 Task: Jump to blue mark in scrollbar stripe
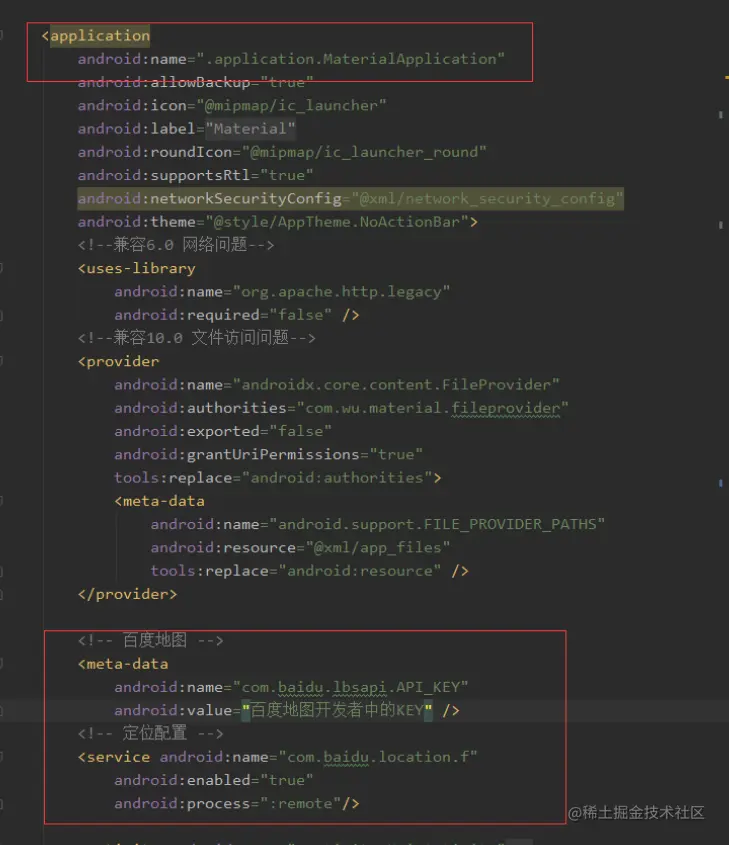point(720,483)
